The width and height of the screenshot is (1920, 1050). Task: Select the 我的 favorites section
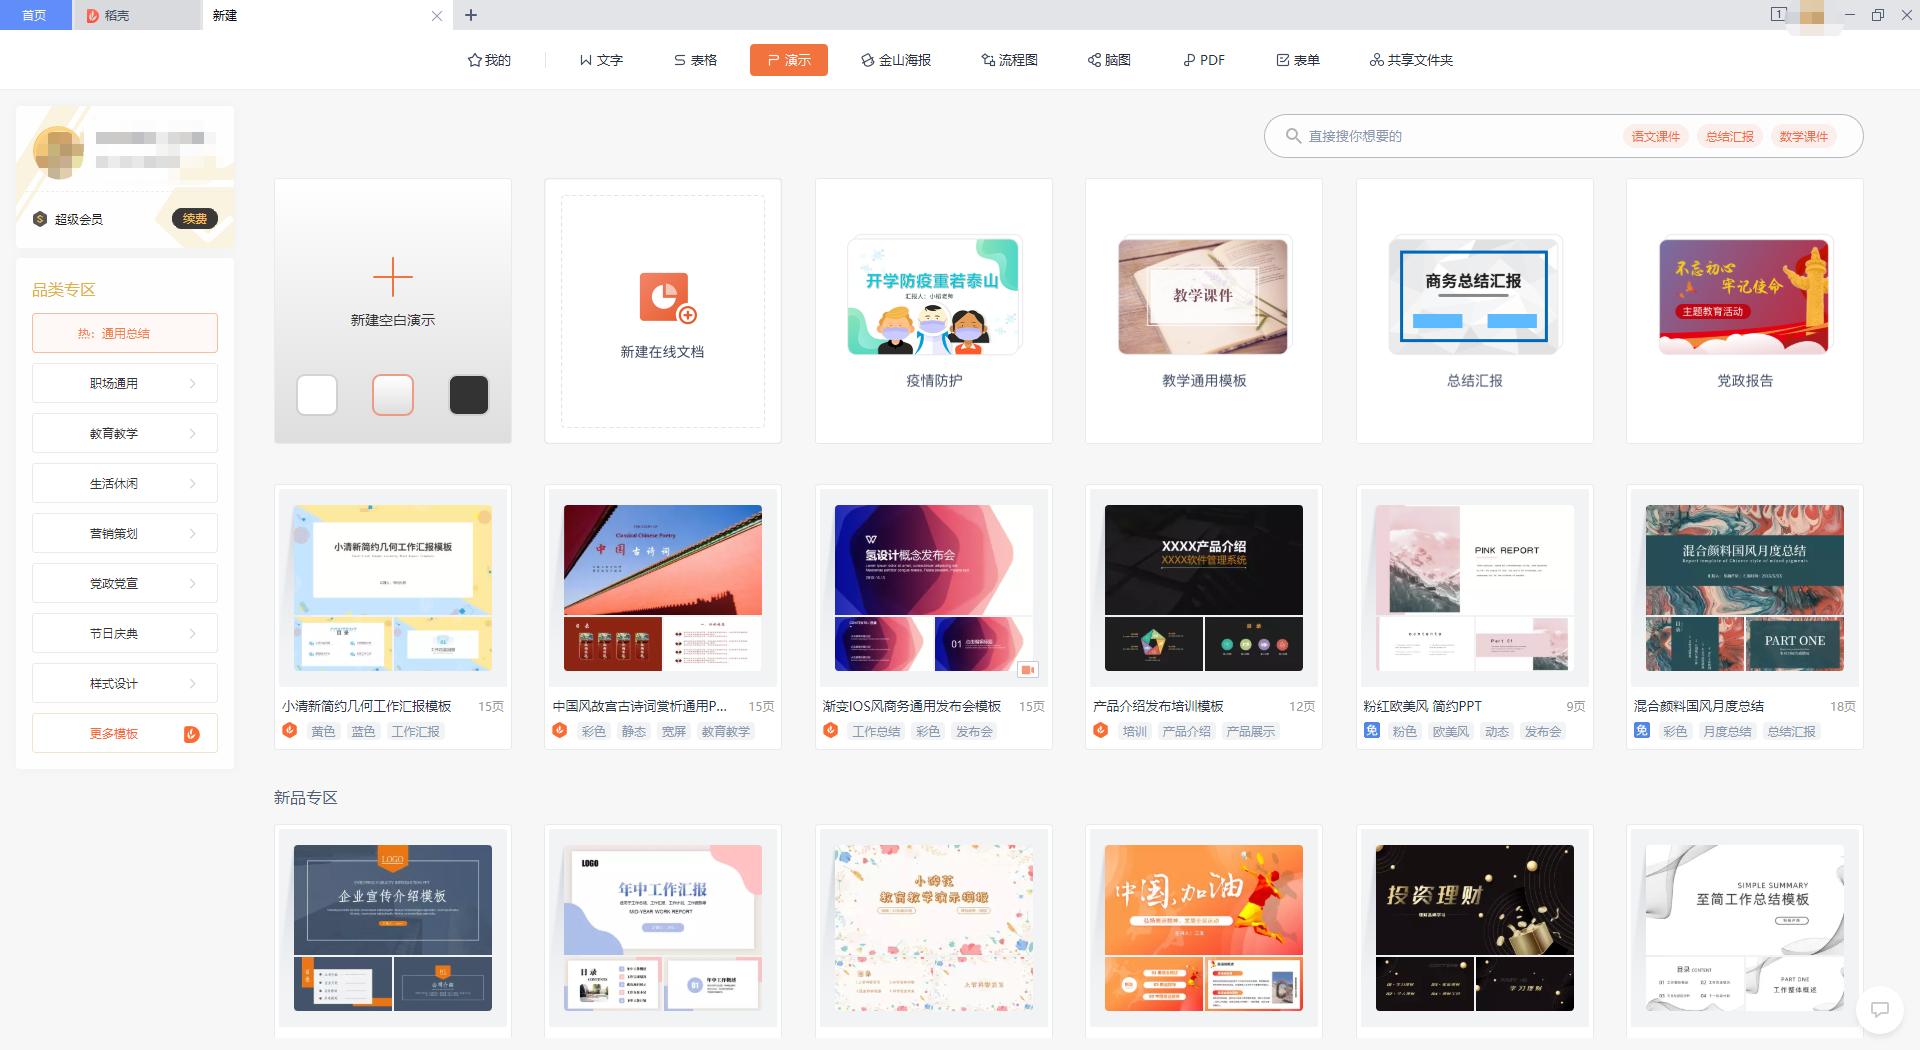[x=489, y=60]
